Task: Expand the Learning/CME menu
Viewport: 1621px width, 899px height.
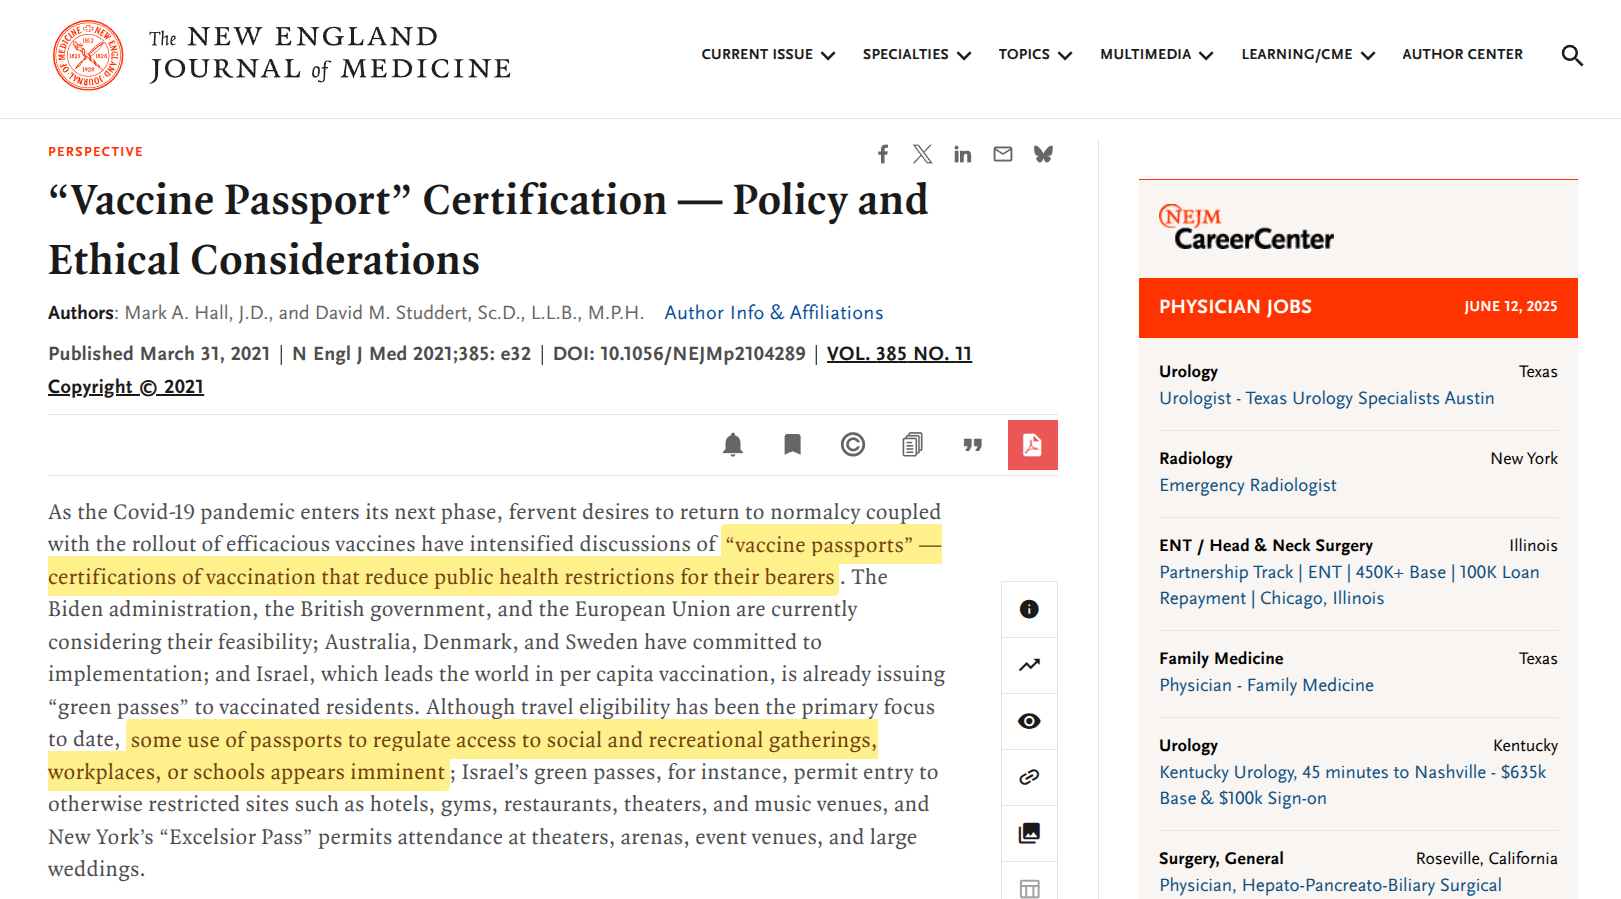Action: (x=1308, y=54)
